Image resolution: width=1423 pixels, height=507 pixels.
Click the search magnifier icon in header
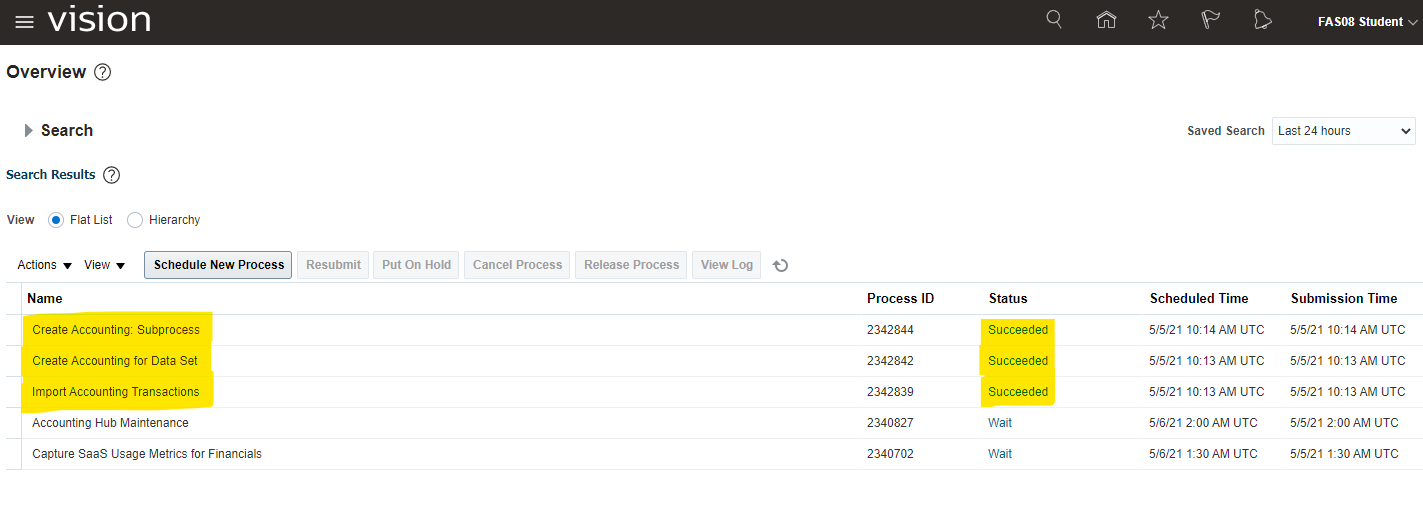[x=1054, y=20]
